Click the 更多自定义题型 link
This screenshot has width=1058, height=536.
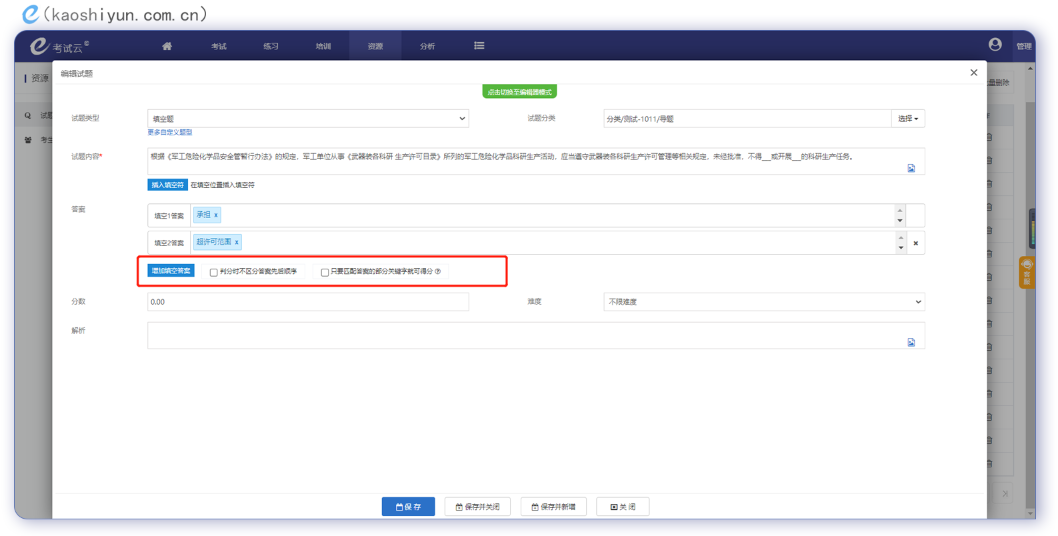(x=170, y=132)
